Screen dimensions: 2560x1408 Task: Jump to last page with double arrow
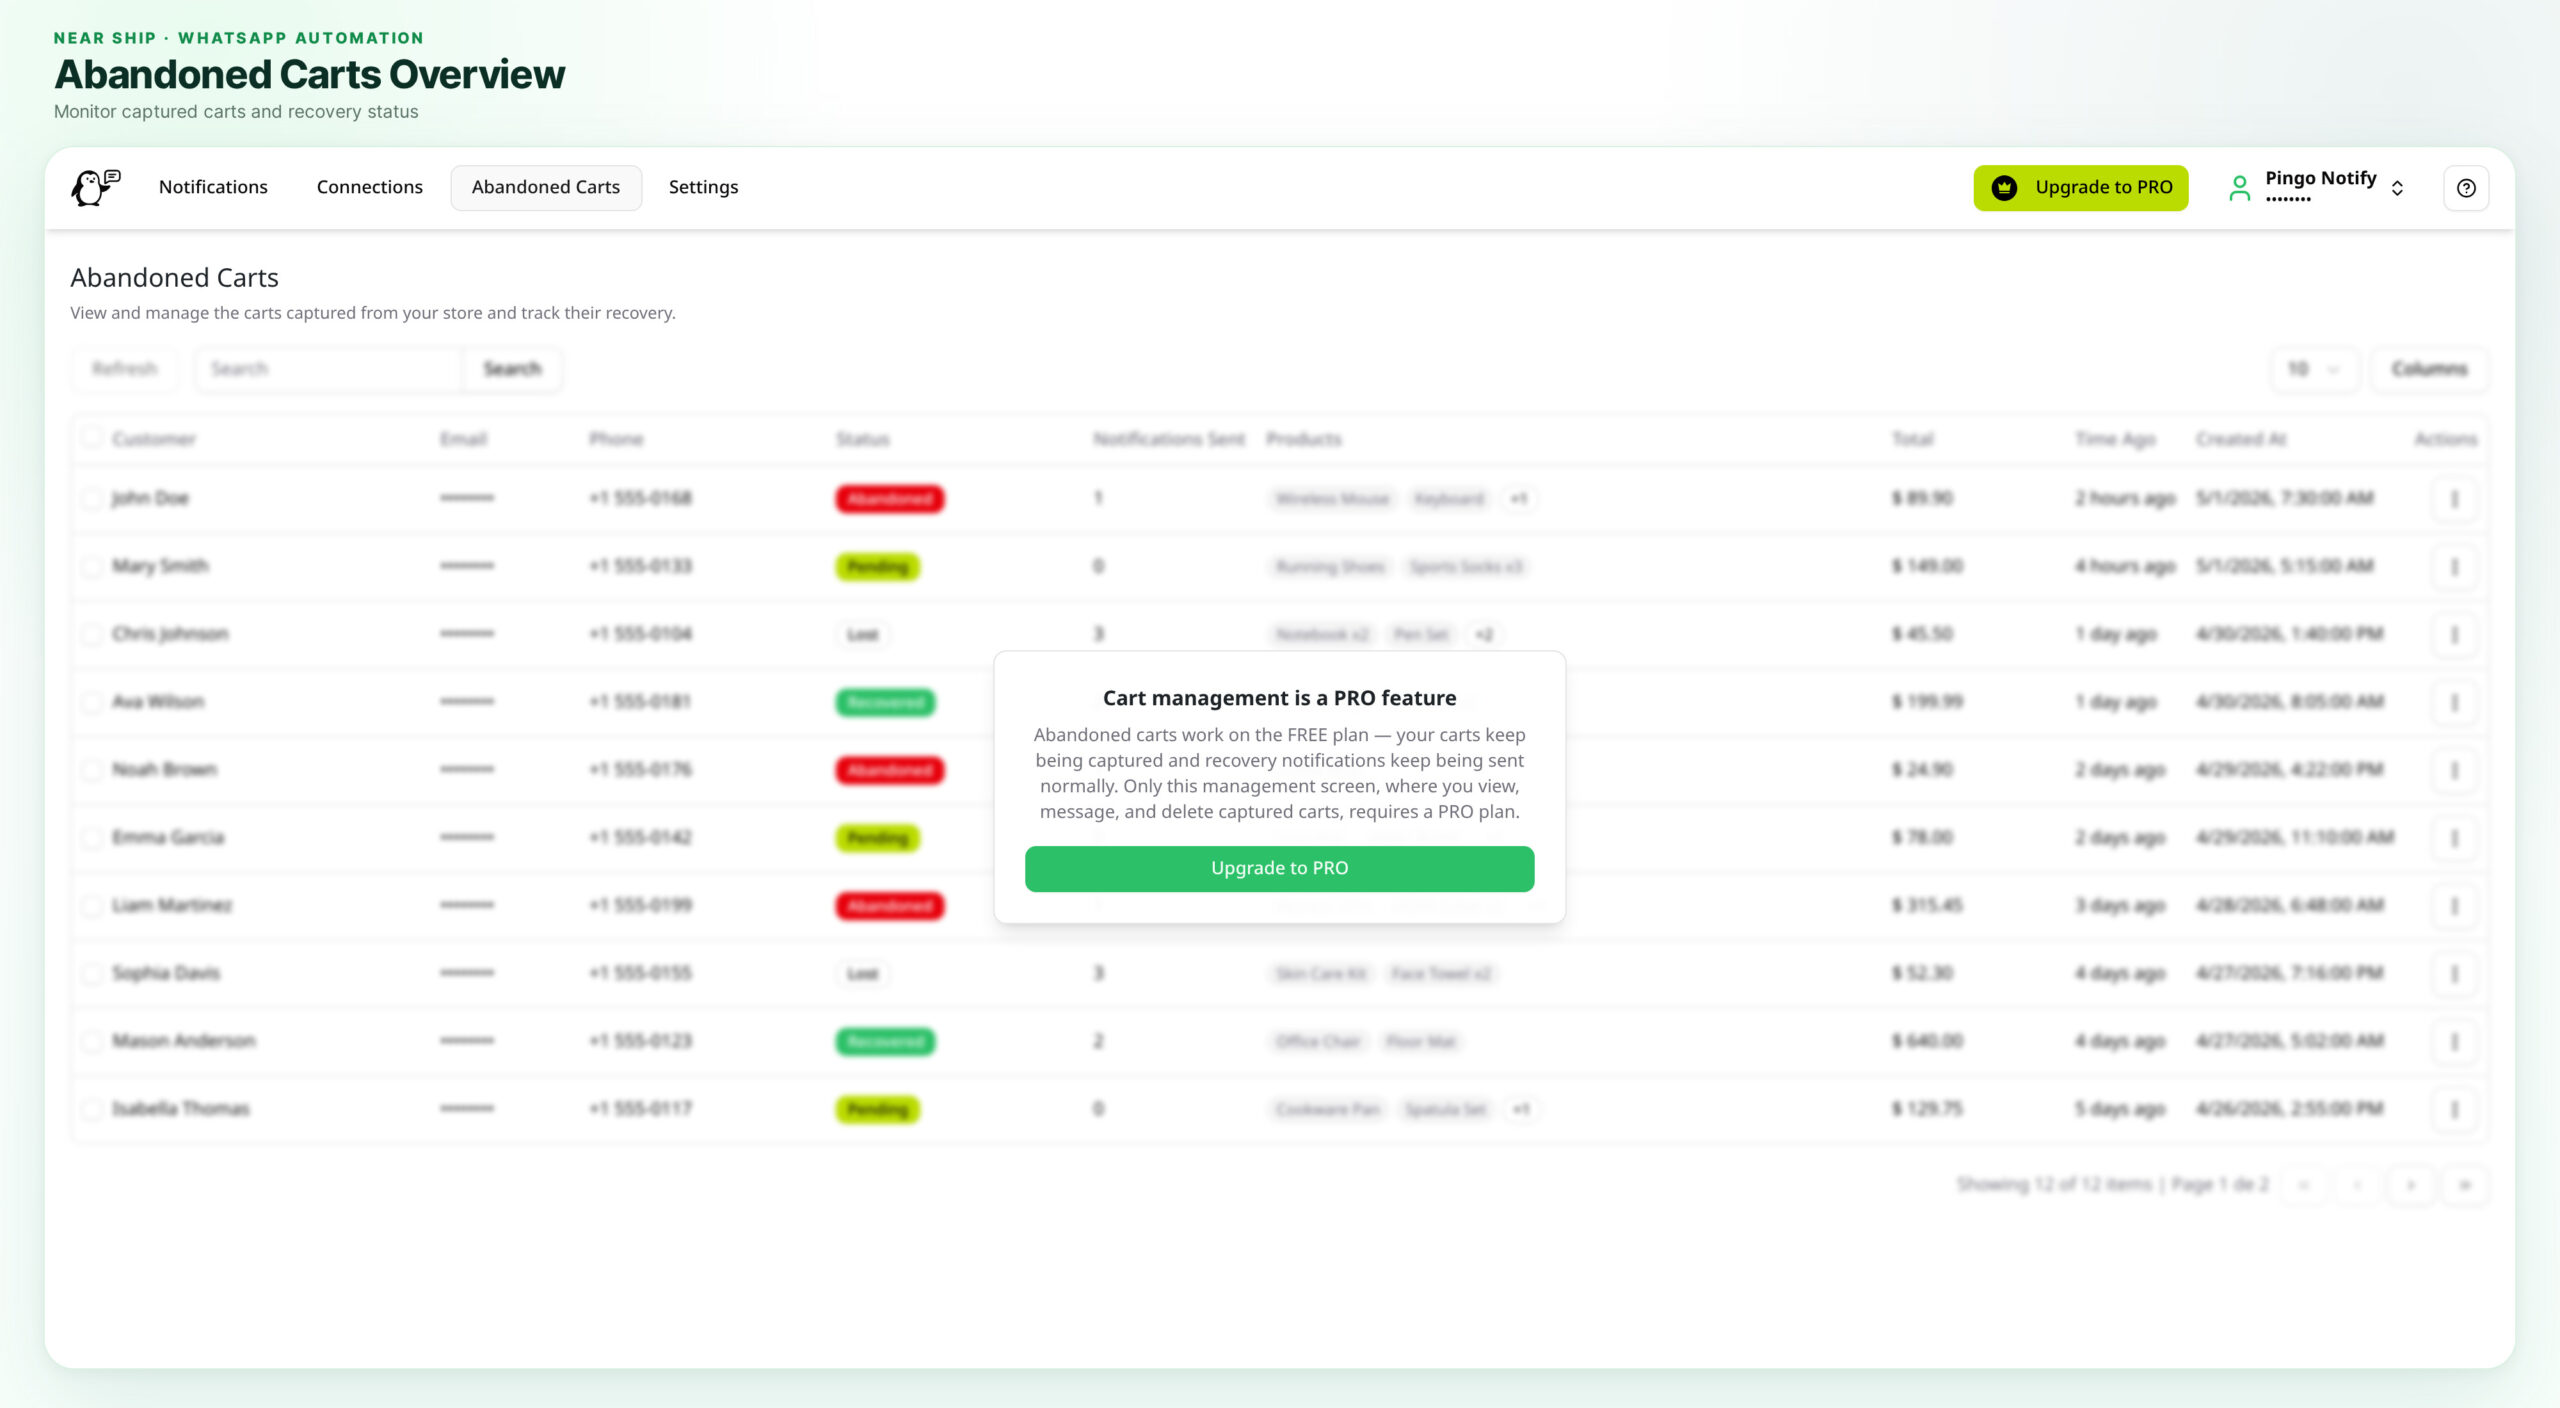(2465, 1185)
